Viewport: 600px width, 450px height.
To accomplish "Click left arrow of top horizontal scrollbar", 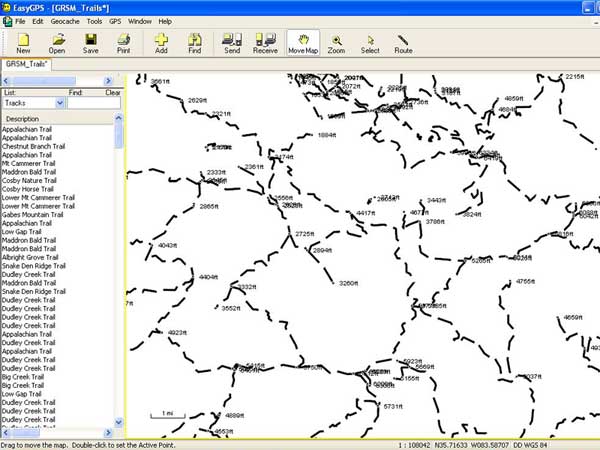I will [x=6, y=81].
